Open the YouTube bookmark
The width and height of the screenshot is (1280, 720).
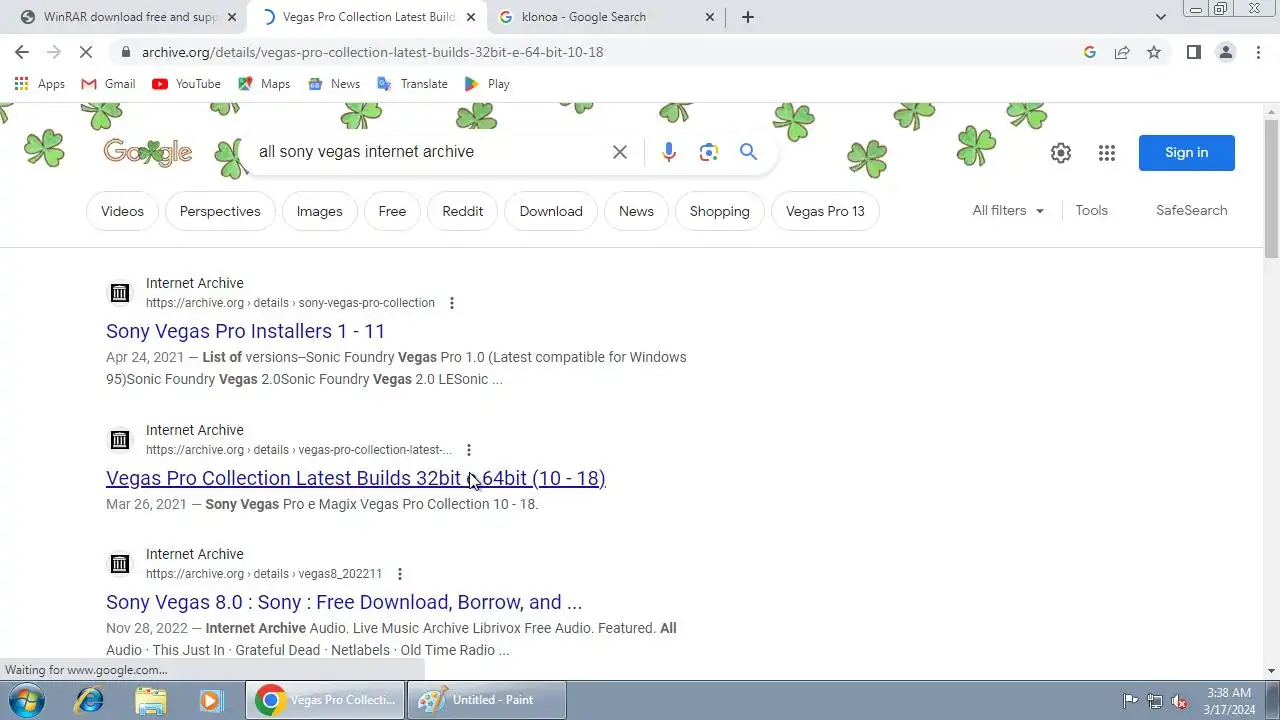[x=186, y=84]
